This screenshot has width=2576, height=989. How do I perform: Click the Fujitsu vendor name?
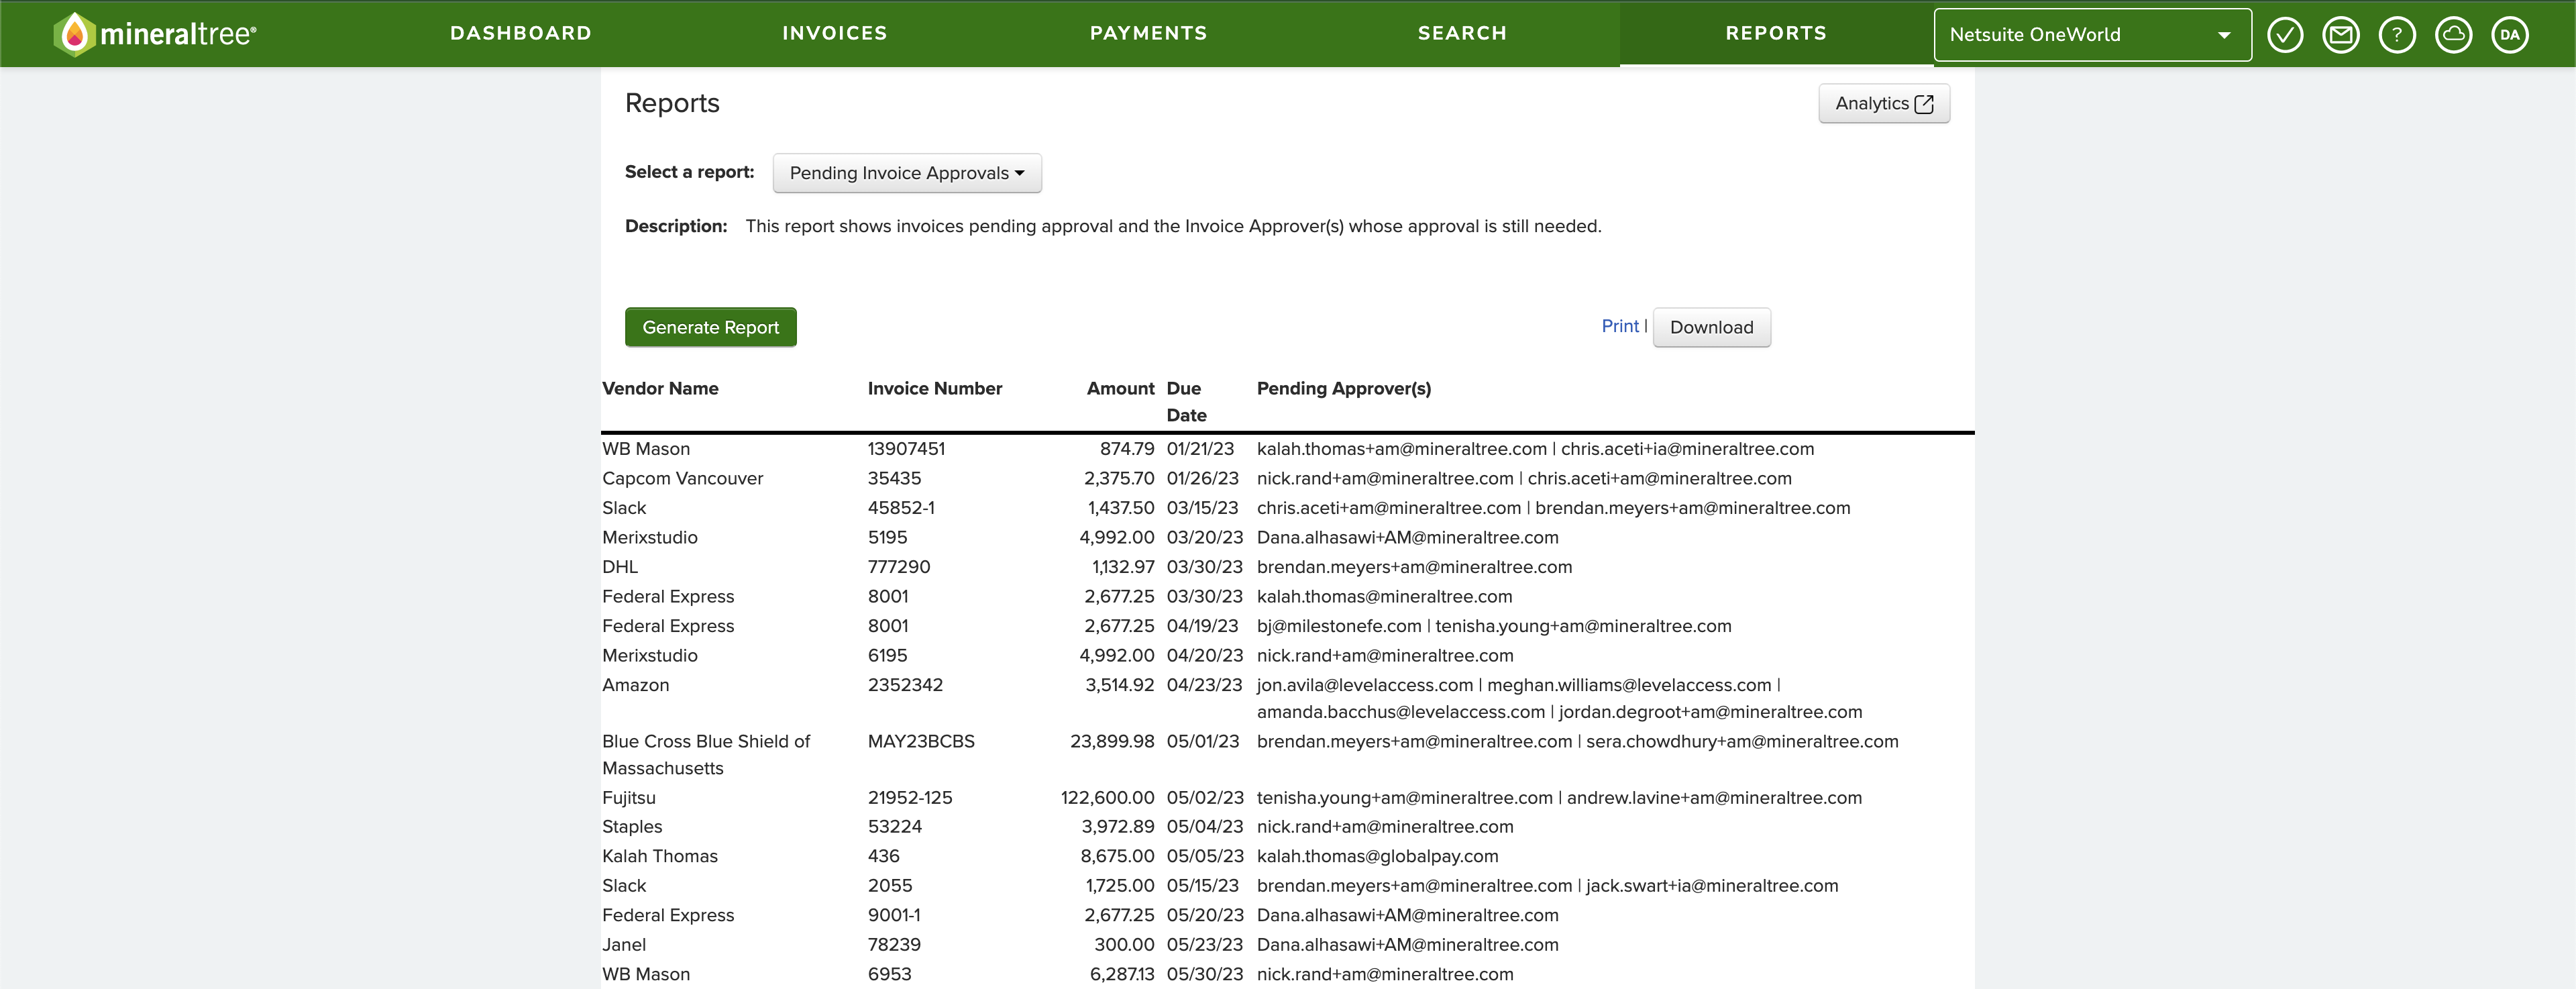629,798
